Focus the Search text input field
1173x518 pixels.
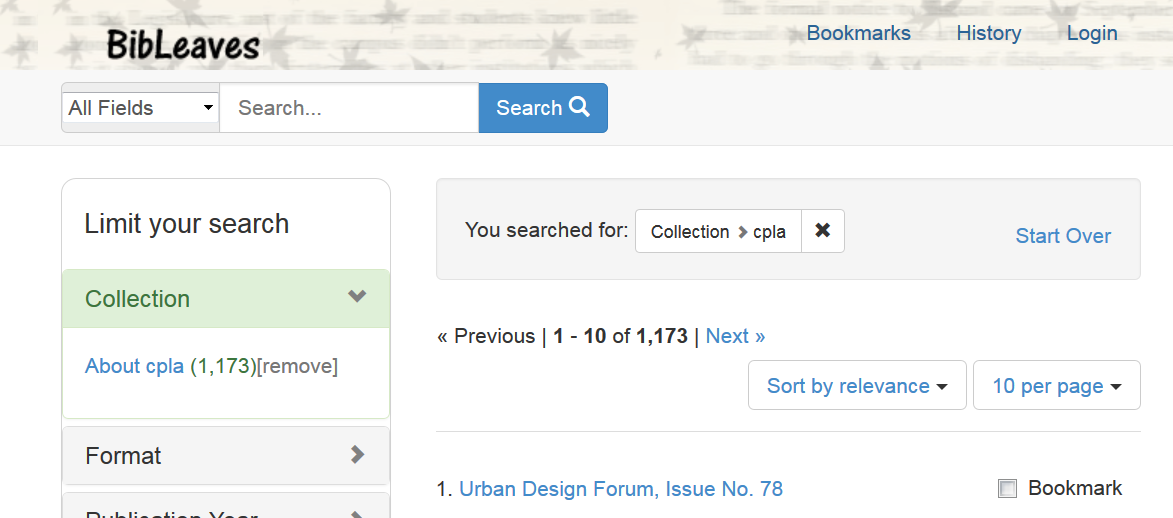348,108
